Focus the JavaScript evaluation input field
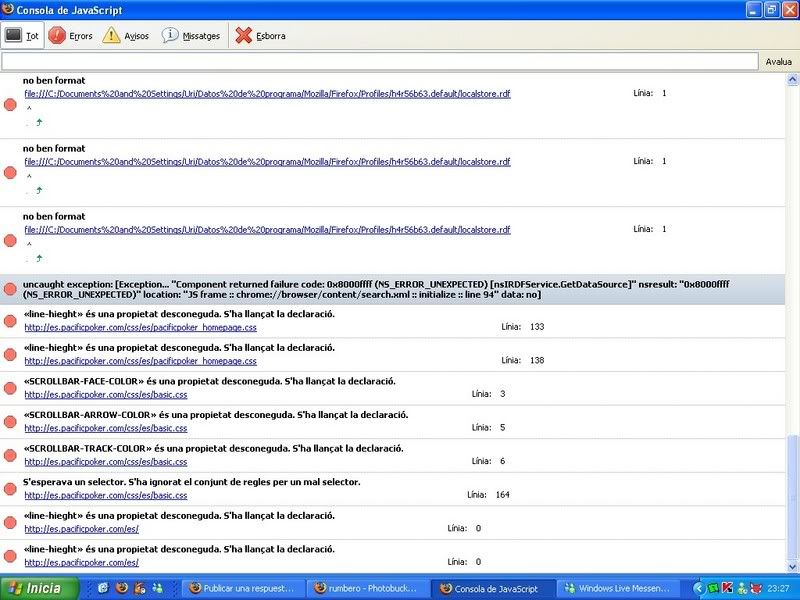This screenshot has height=600, width=800. point(380,62)
